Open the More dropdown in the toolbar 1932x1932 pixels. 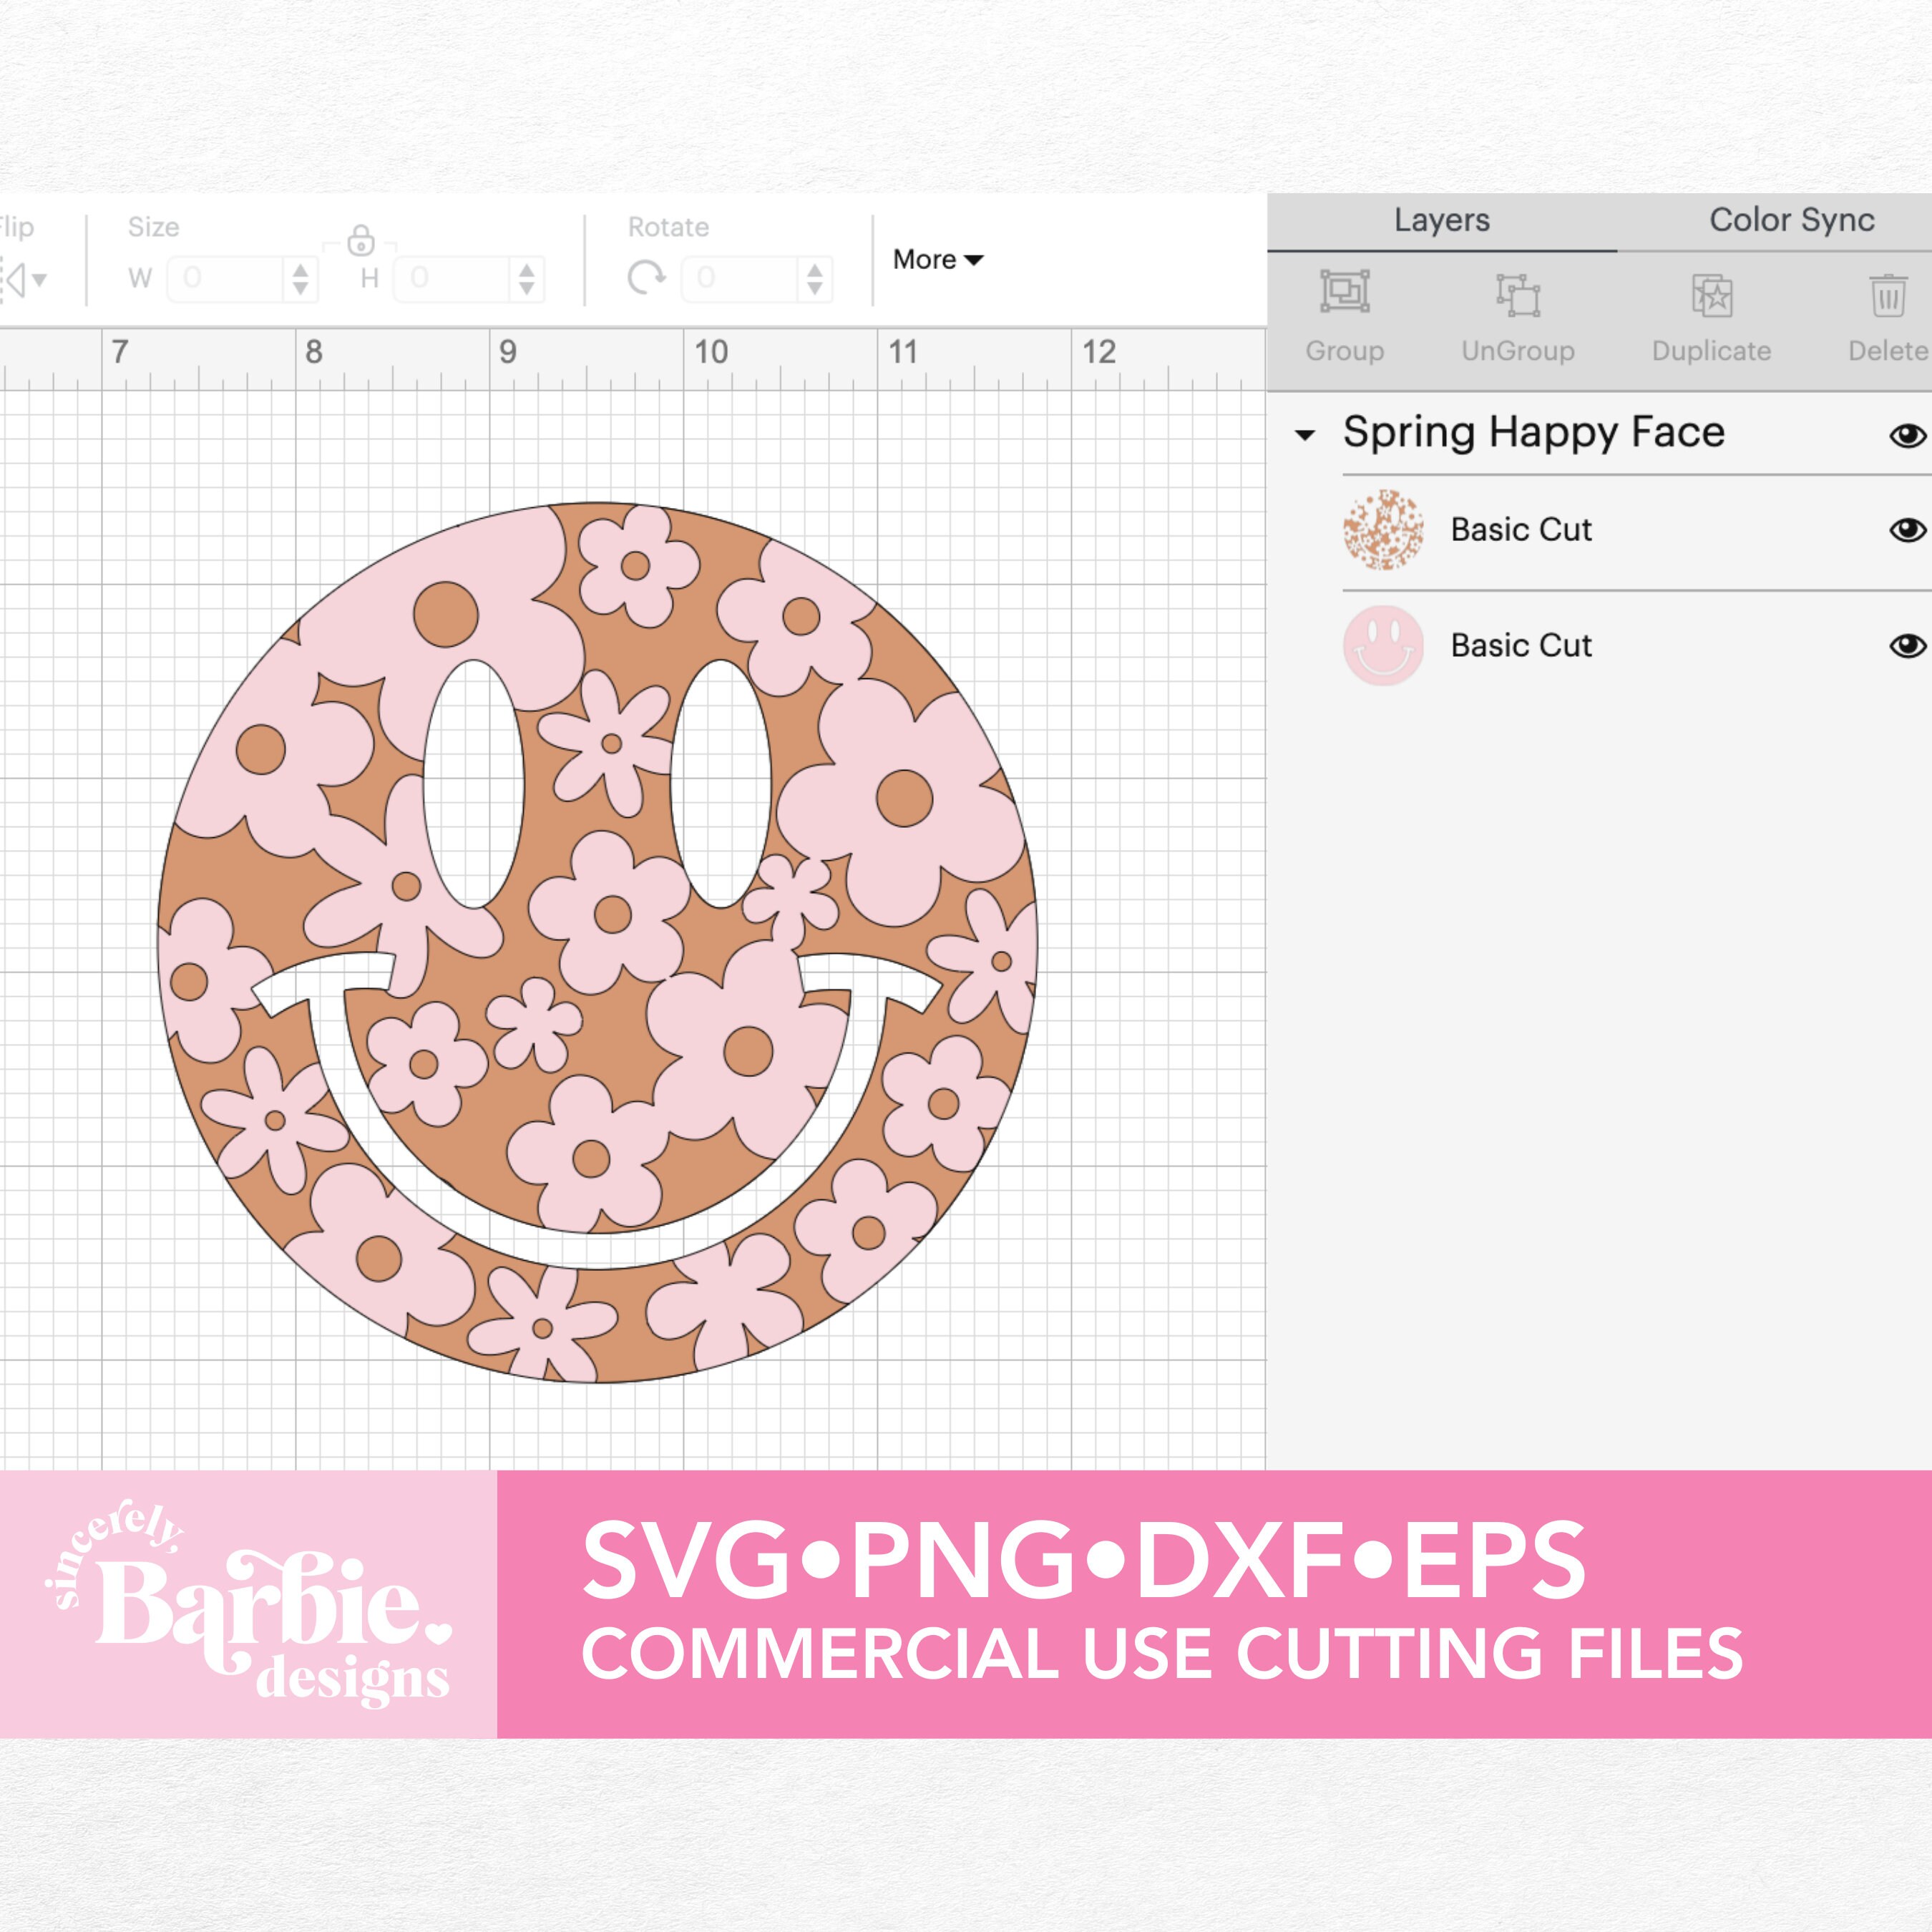point(936,259)
